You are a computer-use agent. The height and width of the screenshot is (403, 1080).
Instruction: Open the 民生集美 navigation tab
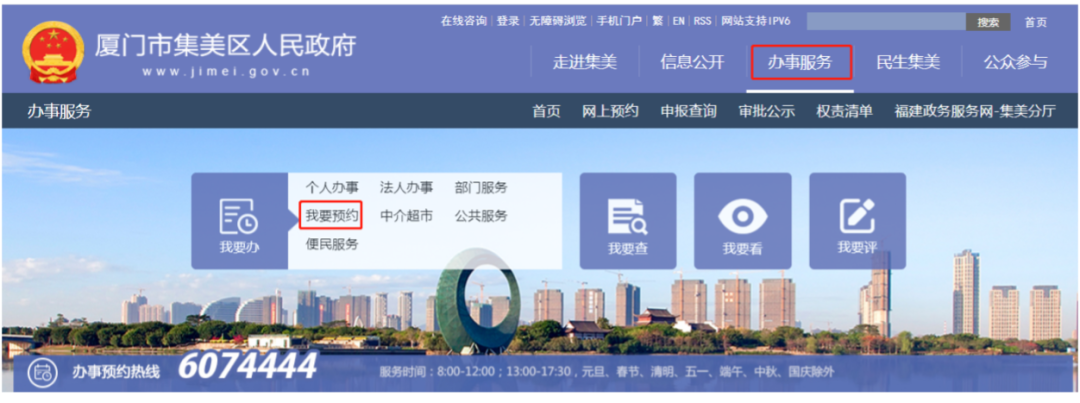click(x=908, y=62)
